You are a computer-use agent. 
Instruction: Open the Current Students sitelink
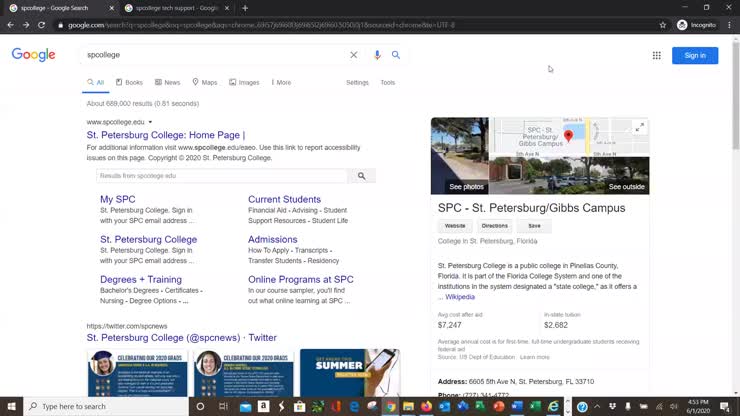coord(284,199)
